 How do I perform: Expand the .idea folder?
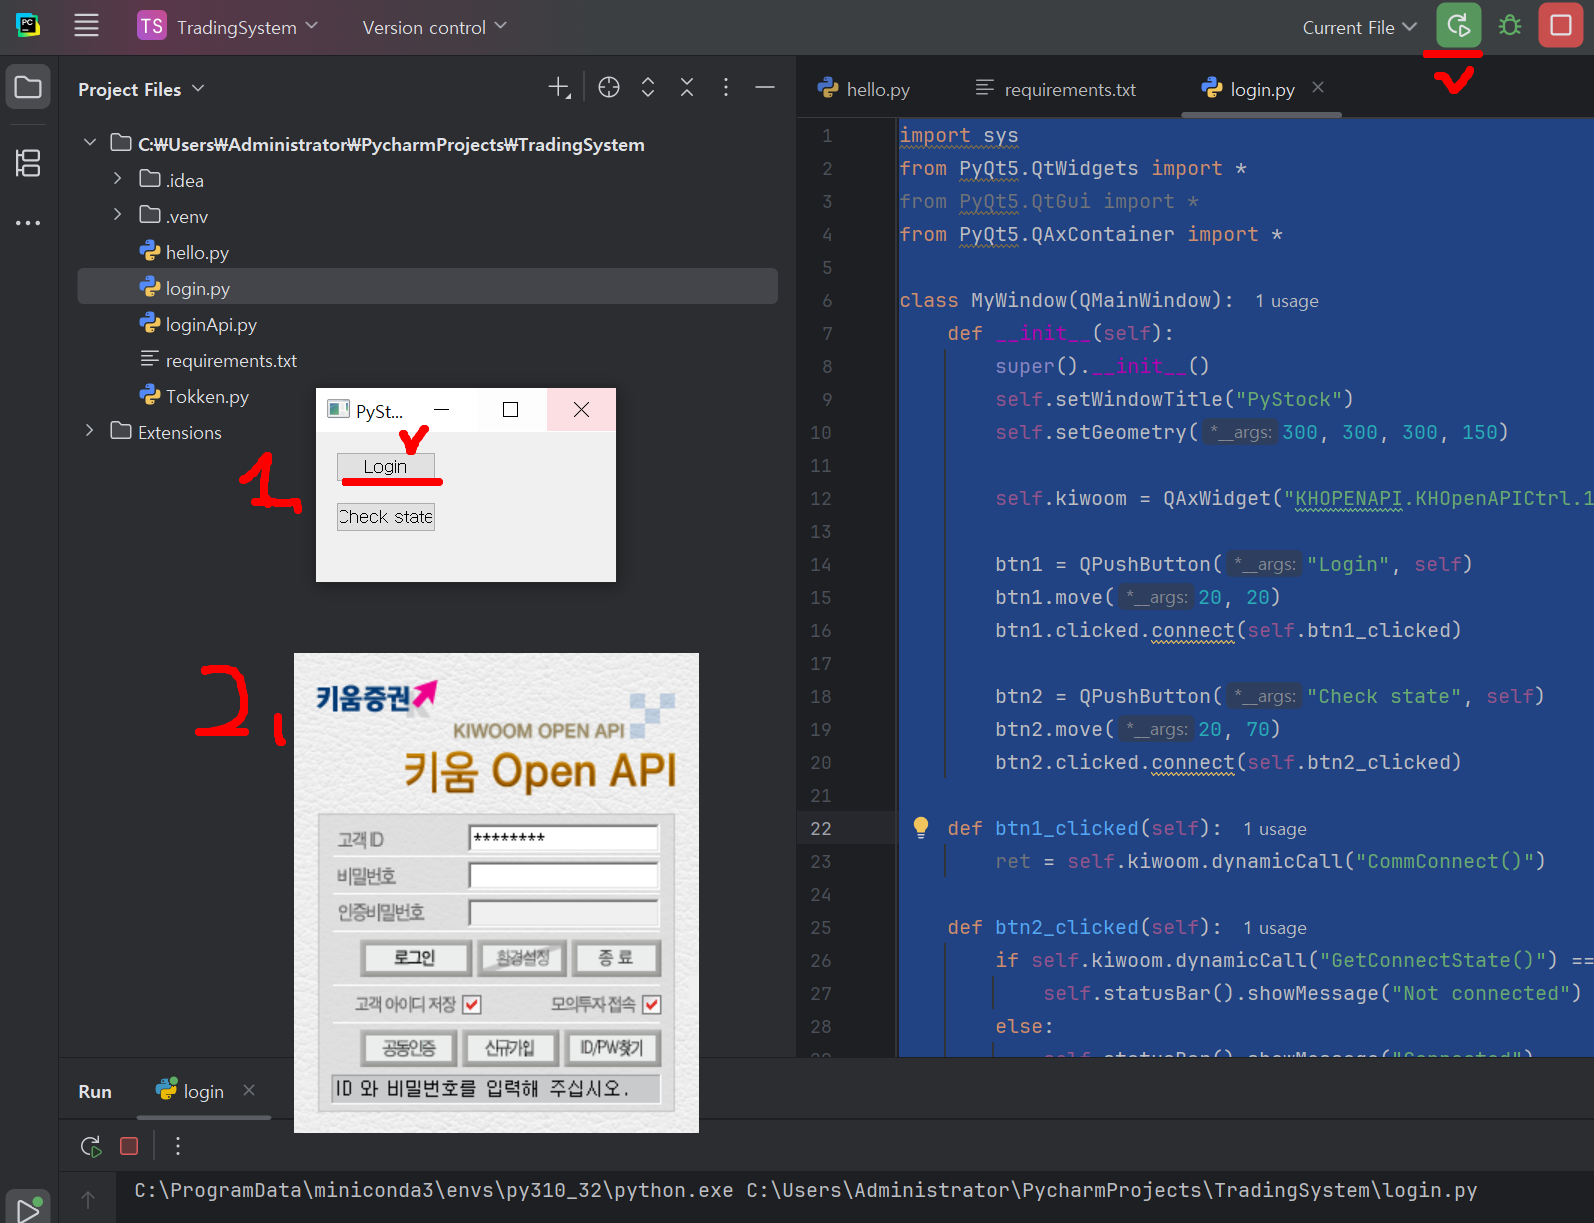pyautogui.click(x=117, y=179)
